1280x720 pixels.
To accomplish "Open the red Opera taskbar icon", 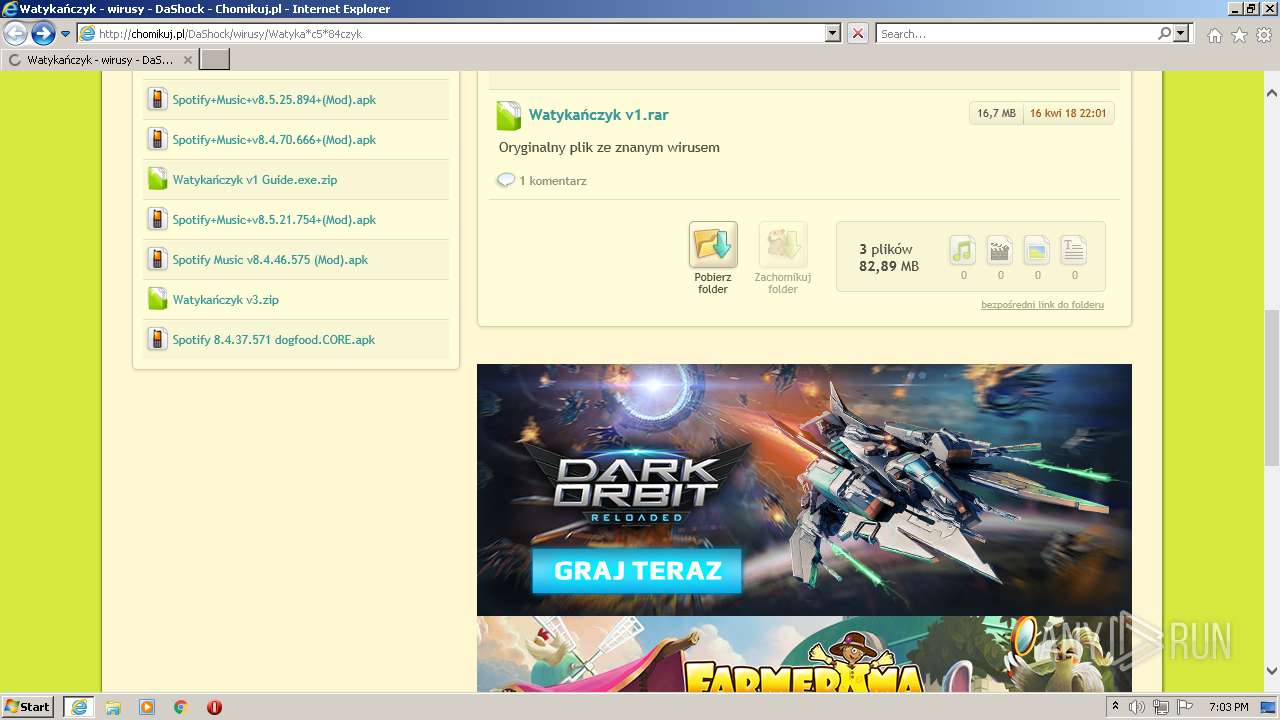I will (x=214, y=707).
